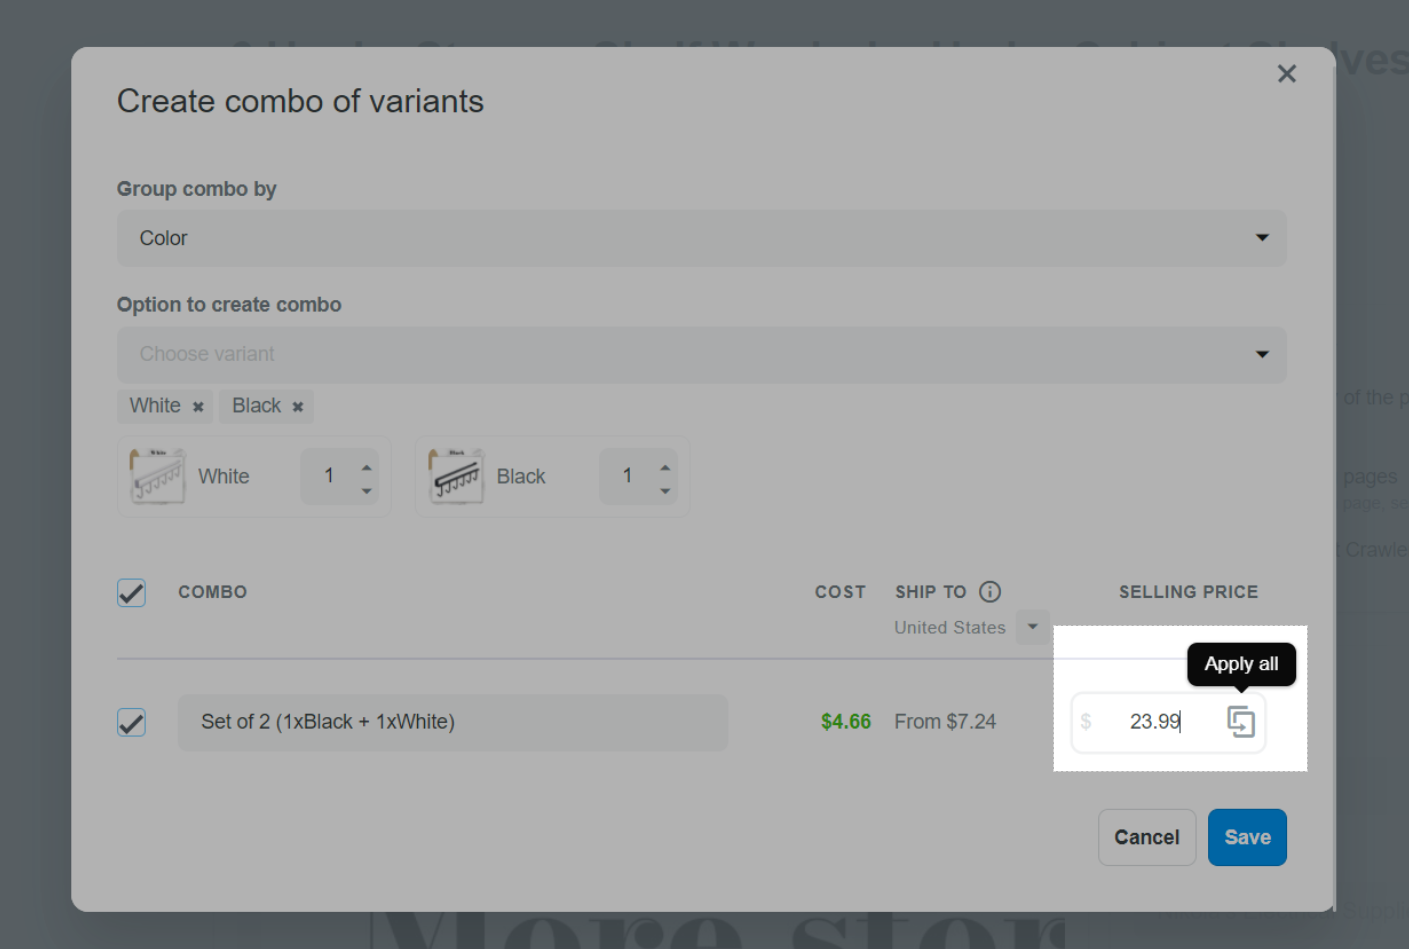1409x949 pixels.
Task: Cancel the combo creation
Action: click(1147, 837)
